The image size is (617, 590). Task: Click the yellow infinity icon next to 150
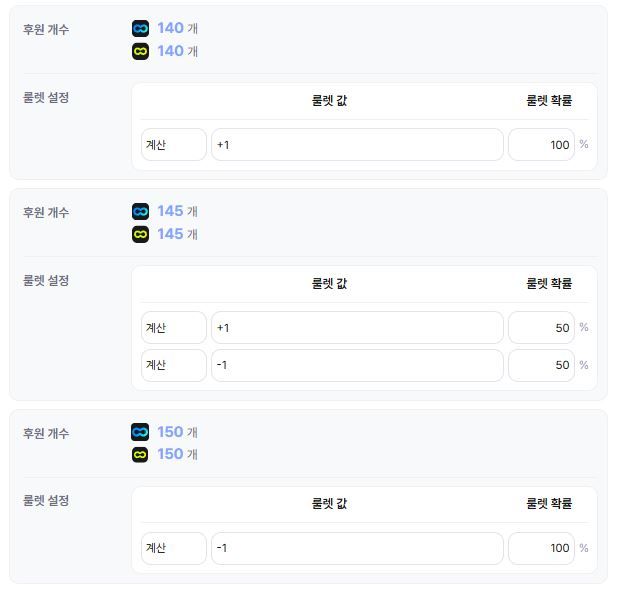(x=140, y=454)
